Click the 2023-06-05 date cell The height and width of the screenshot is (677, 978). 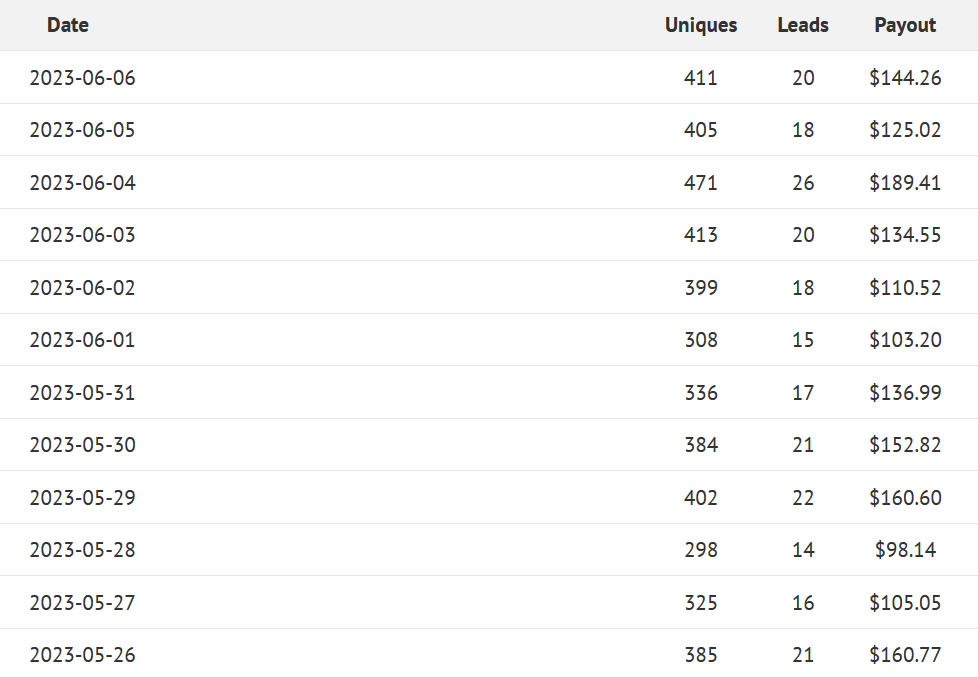tap(82, 130)
